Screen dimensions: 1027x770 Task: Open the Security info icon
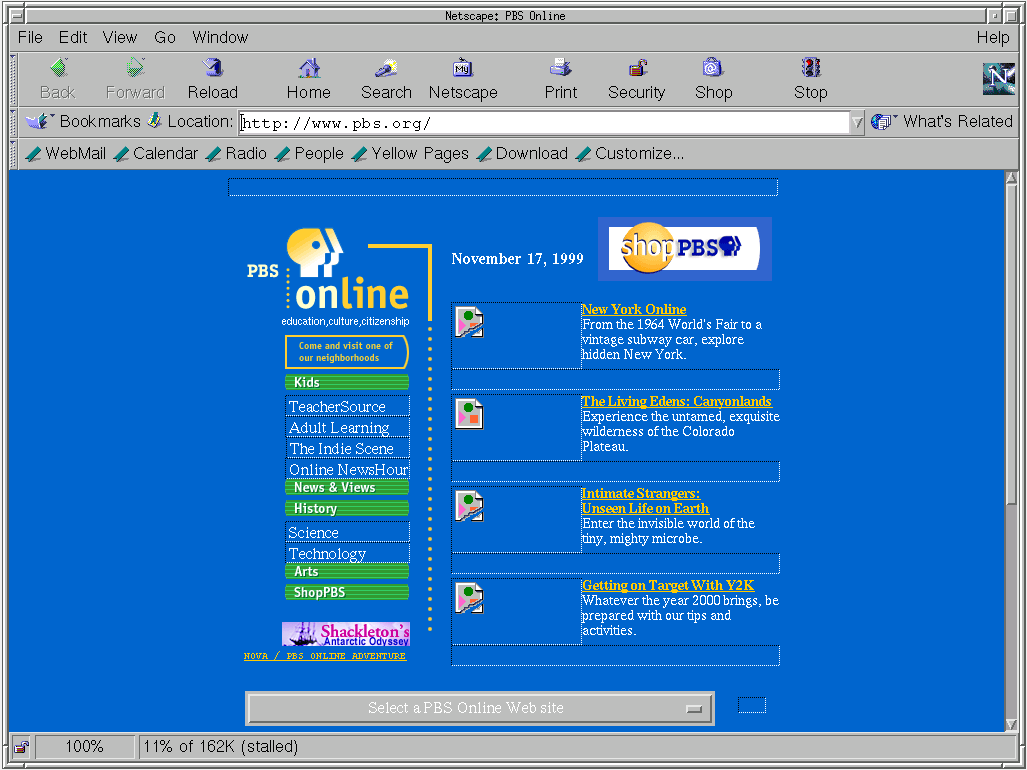636,69
